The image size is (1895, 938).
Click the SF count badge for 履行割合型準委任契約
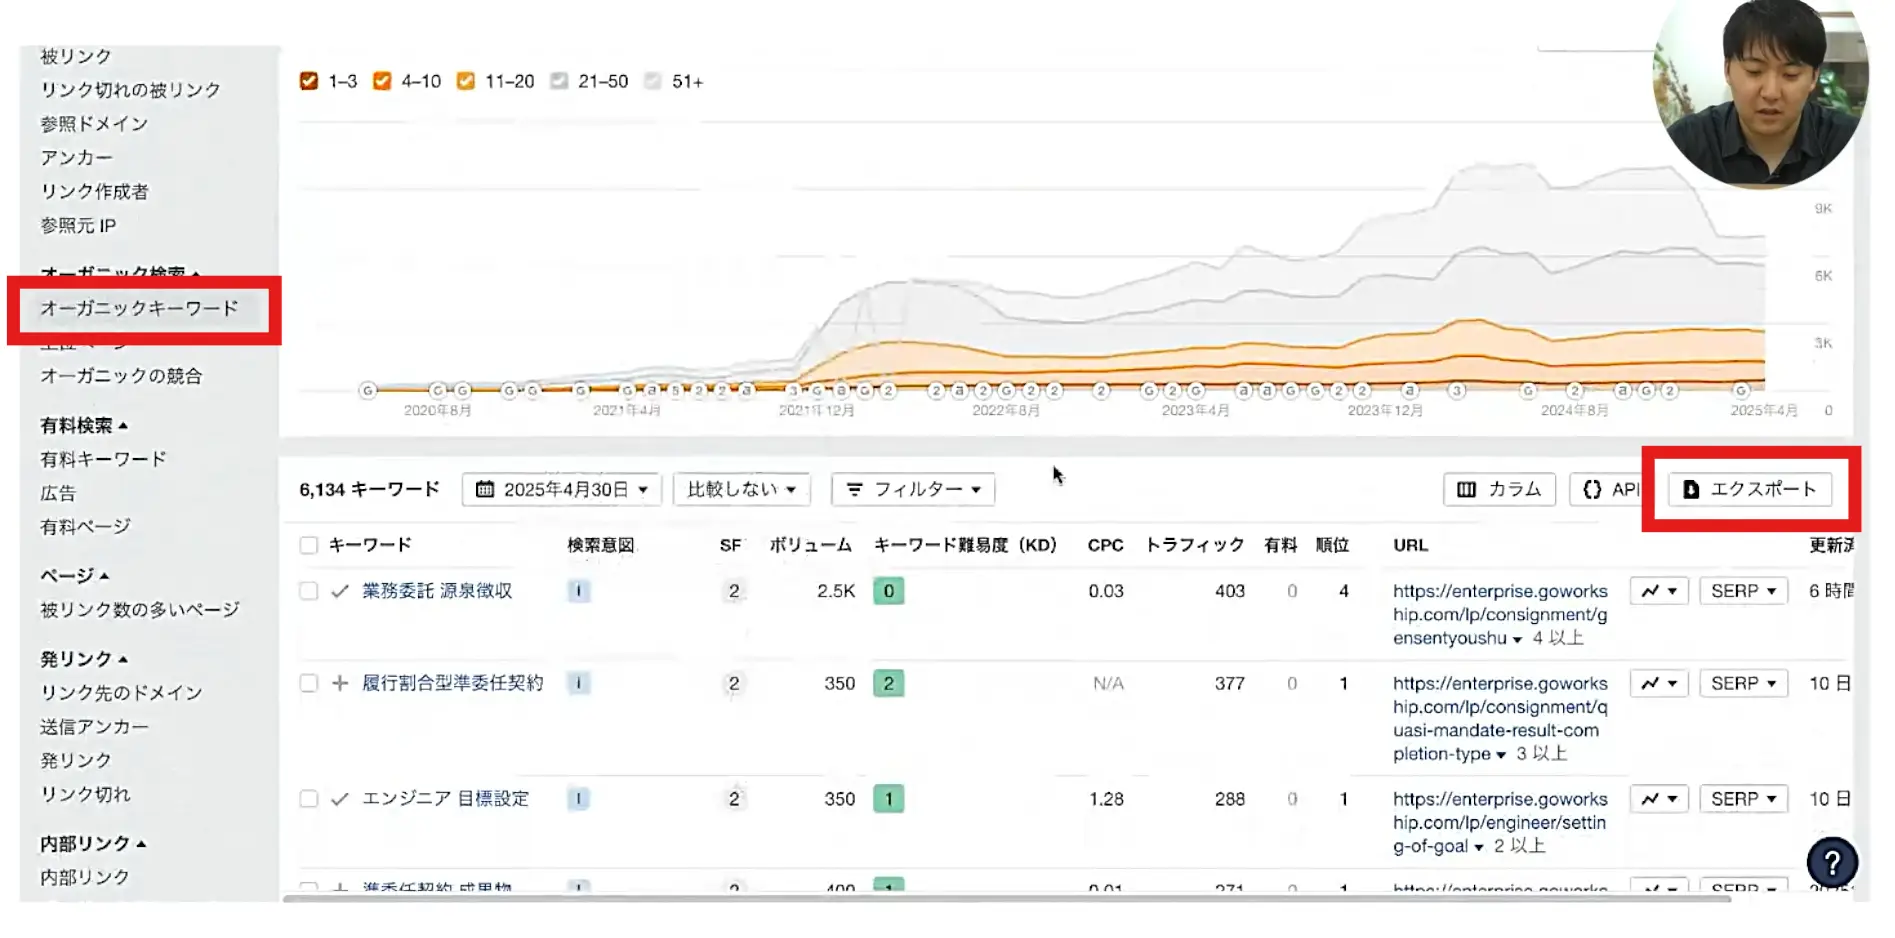(x=734, y=683)
